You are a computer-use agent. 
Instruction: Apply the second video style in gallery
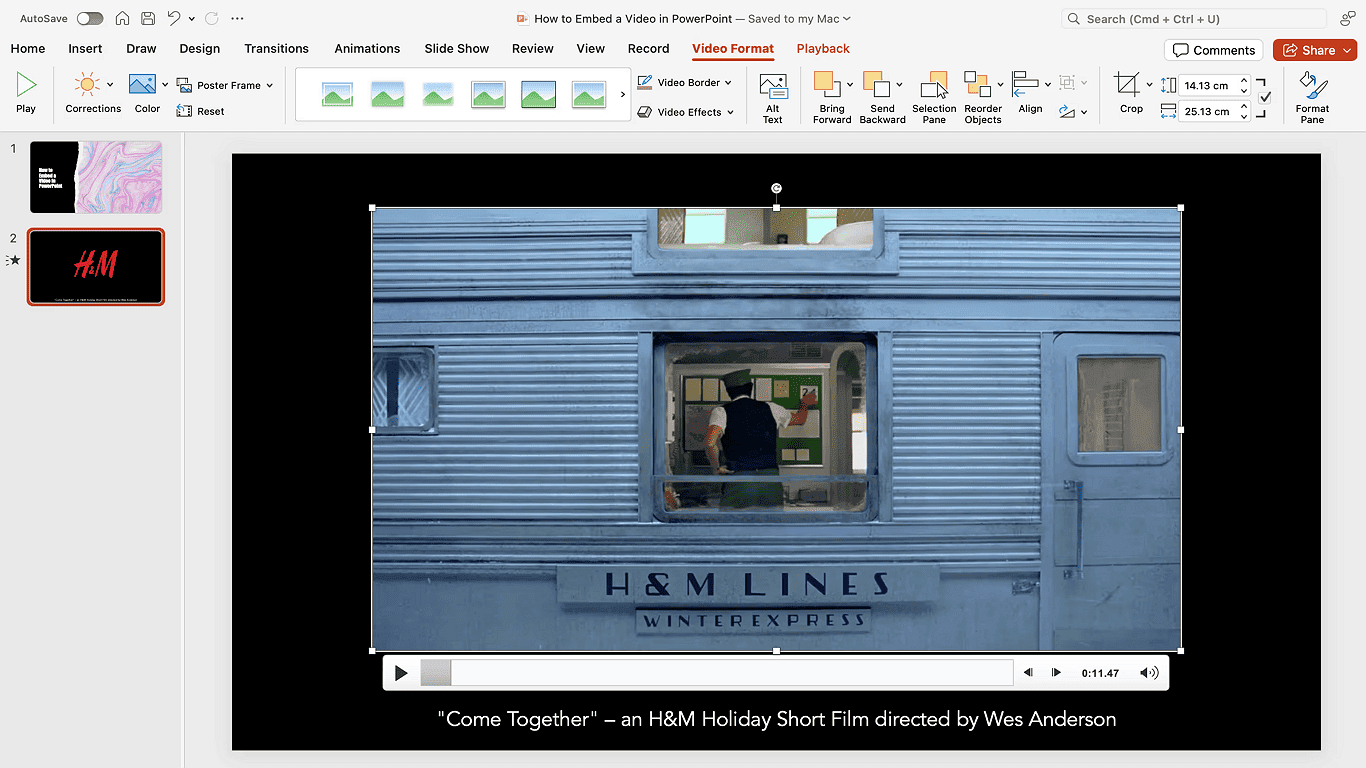[x=387, y=95]
